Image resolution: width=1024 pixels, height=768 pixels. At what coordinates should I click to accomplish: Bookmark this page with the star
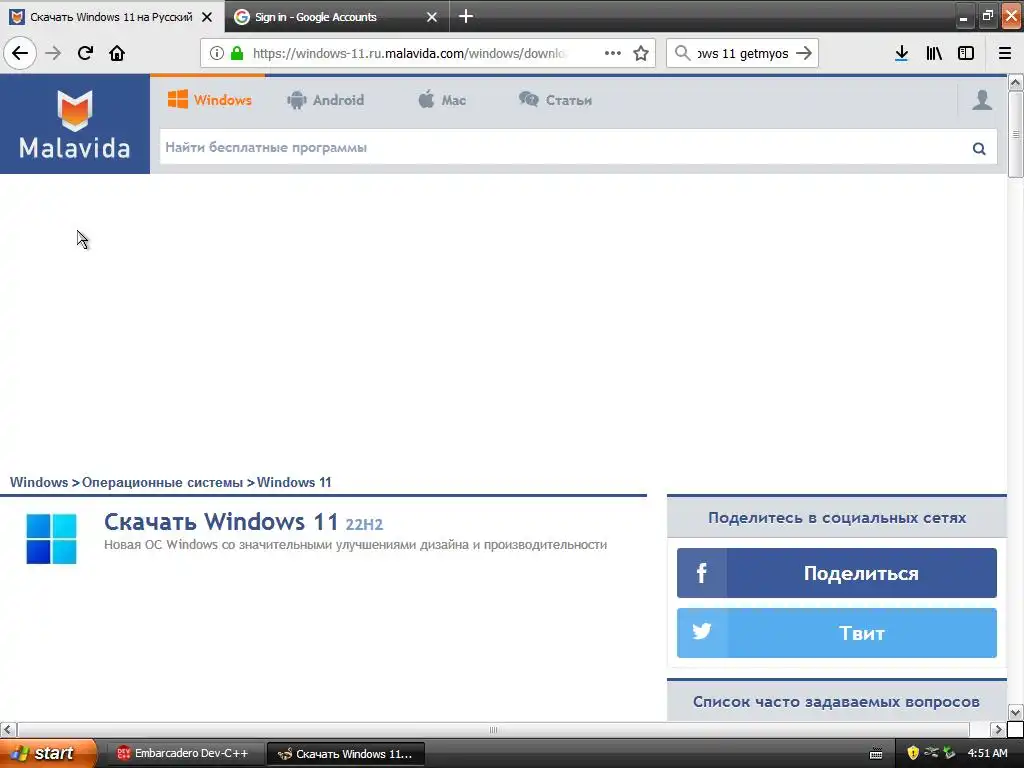(x=641, y=53)
